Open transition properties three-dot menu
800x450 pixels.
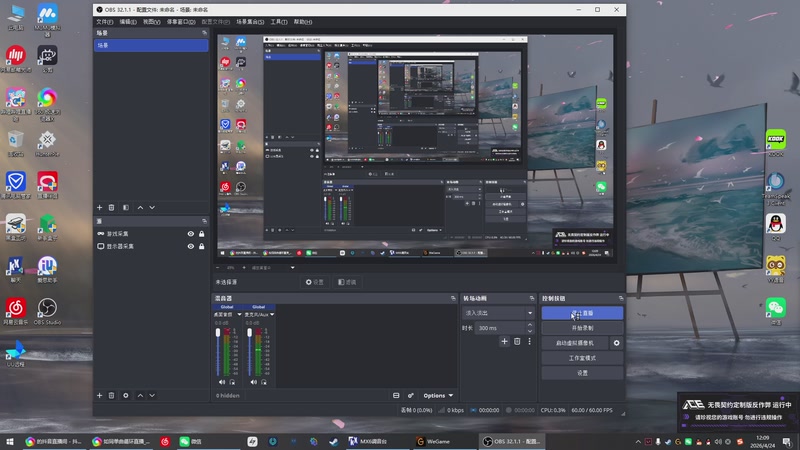[530, 341]
